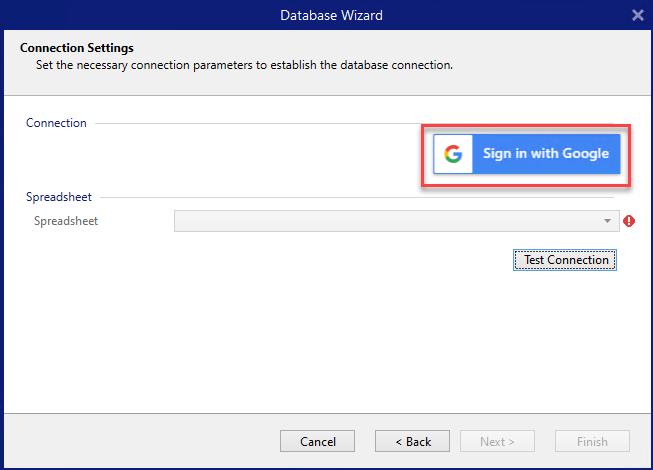Click the red error indicator beside Spreadsheet

tap(629, 221)
